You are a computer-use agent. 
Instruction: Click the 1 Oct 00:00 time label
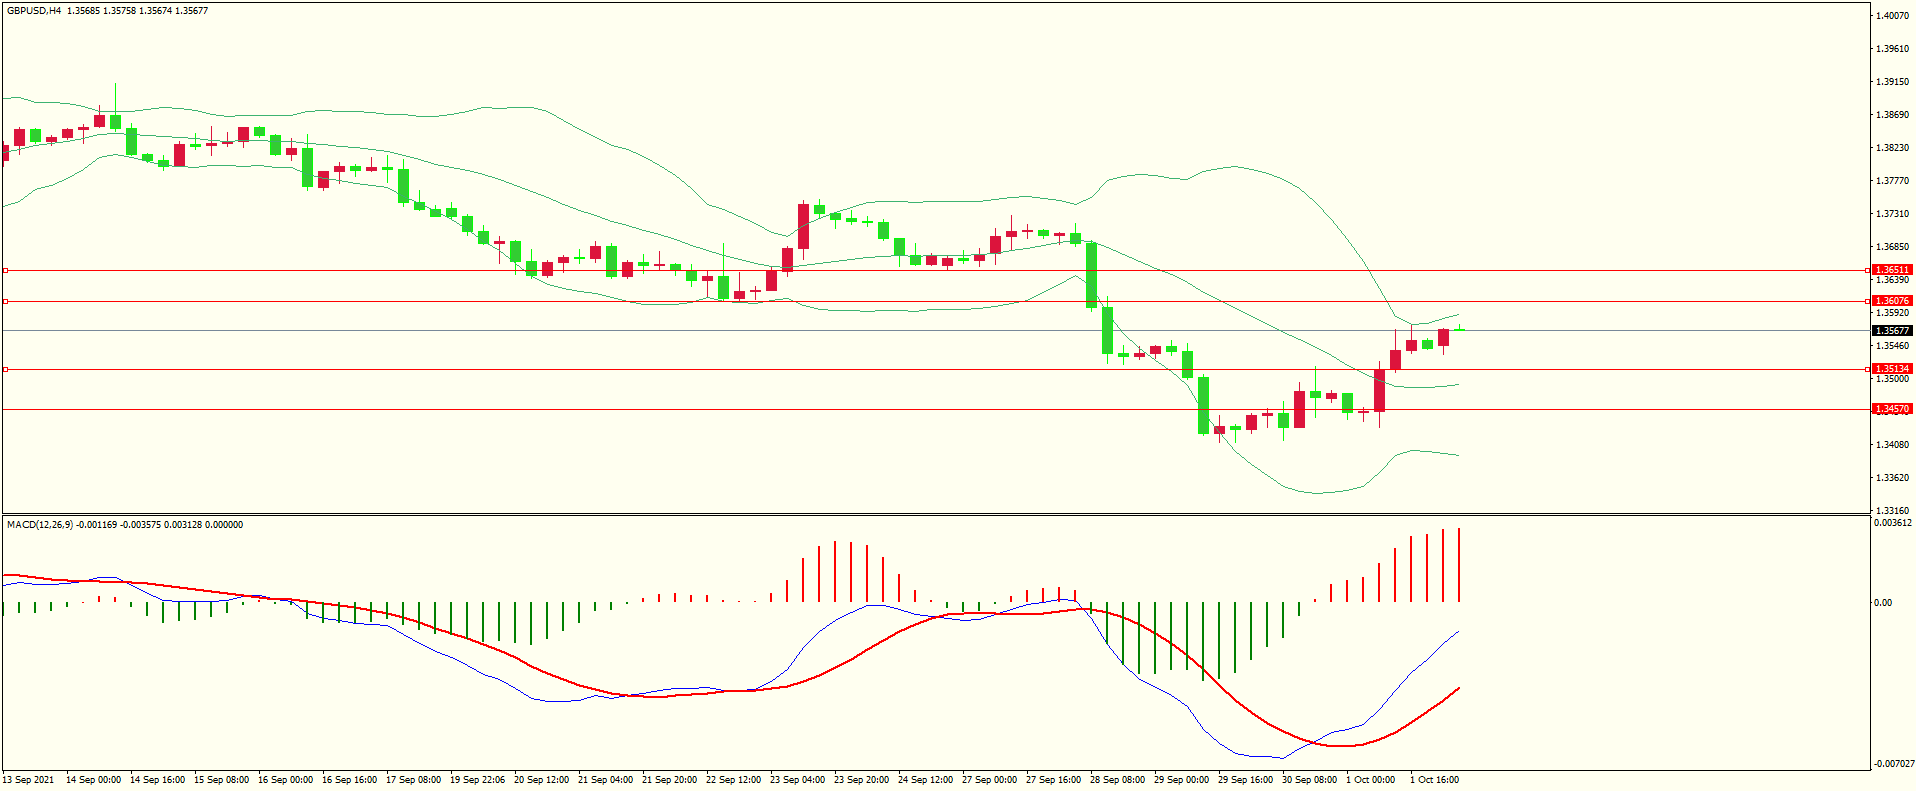[x=1370, y=780]
